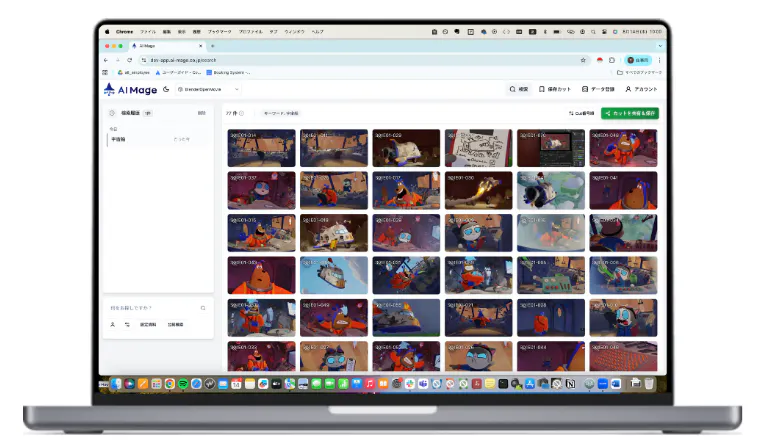Viewport: 765px width, 448px height.
Task: Open the rocket flame trail thumbnail
Action: click(x=479, y=190)
